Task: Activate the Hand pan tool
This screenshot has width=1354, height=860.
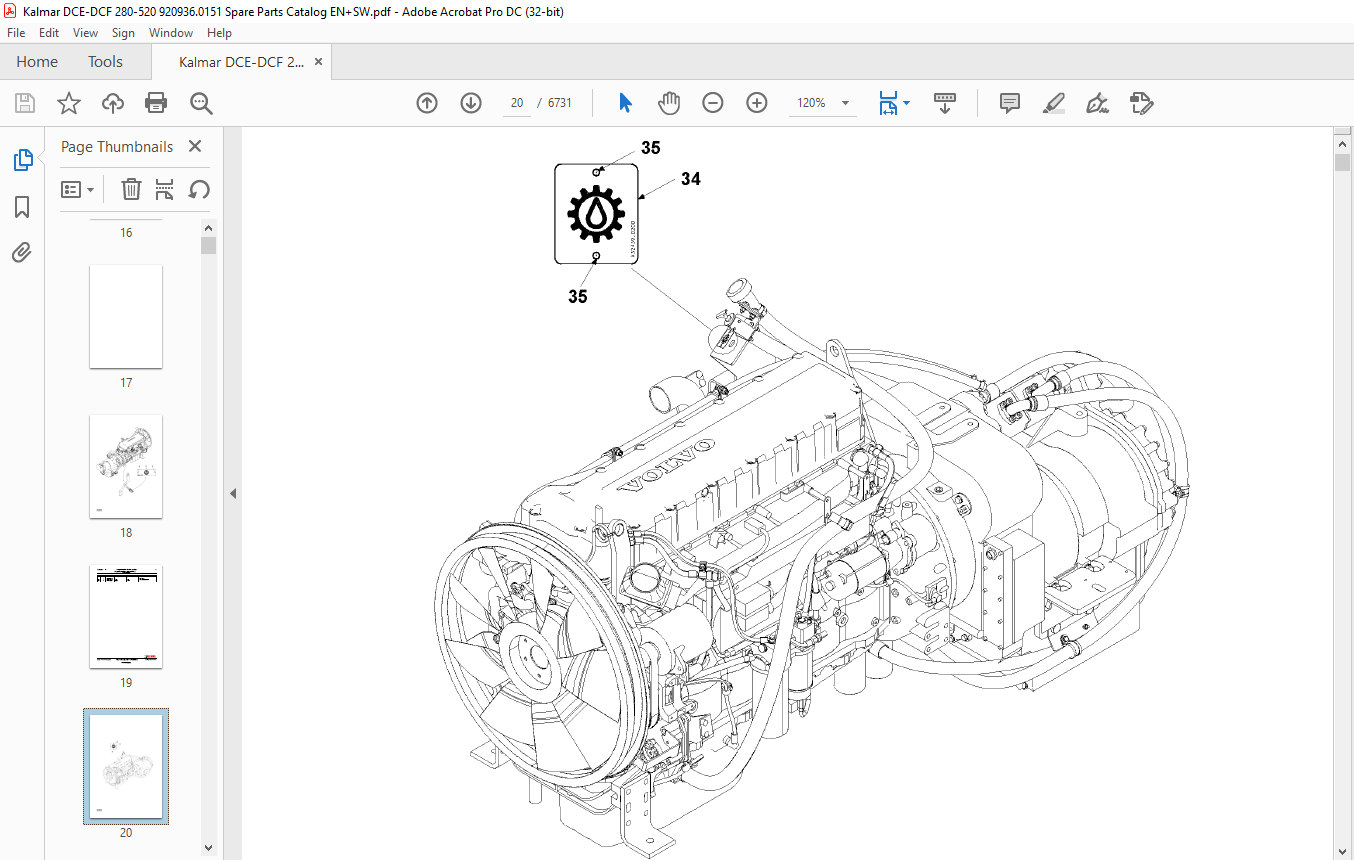Action: pos(669,103)
